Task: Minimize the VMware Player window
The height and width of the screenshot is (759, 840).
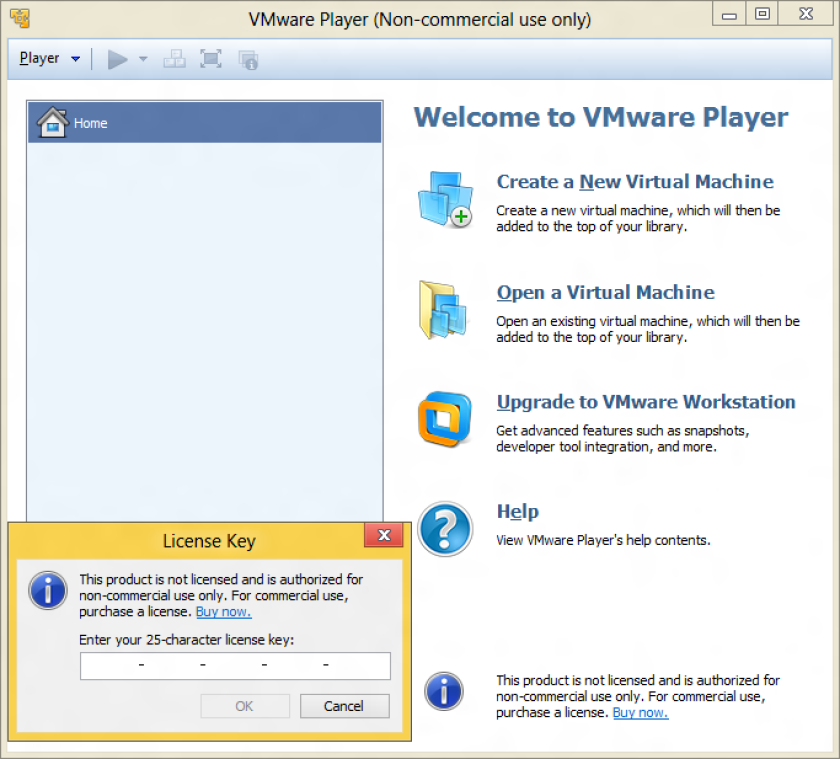Action: coord(729,14)
